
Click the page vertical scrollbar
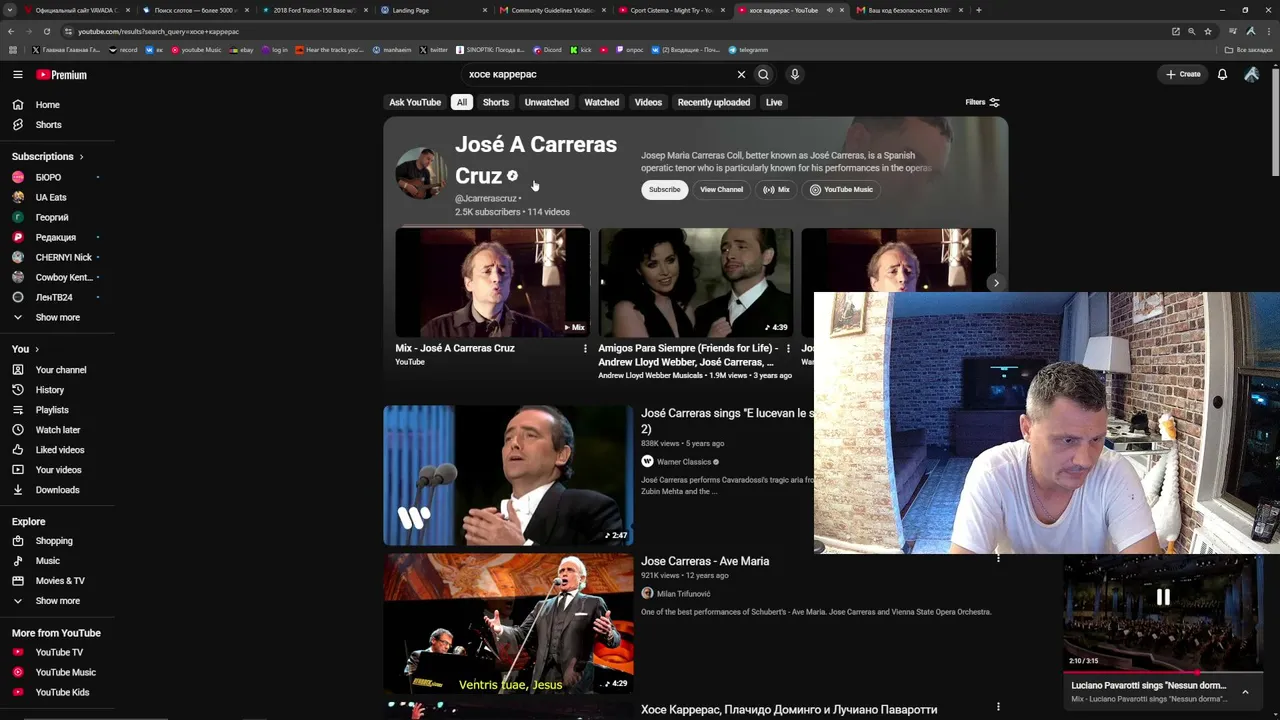[x=1274, y=120]
